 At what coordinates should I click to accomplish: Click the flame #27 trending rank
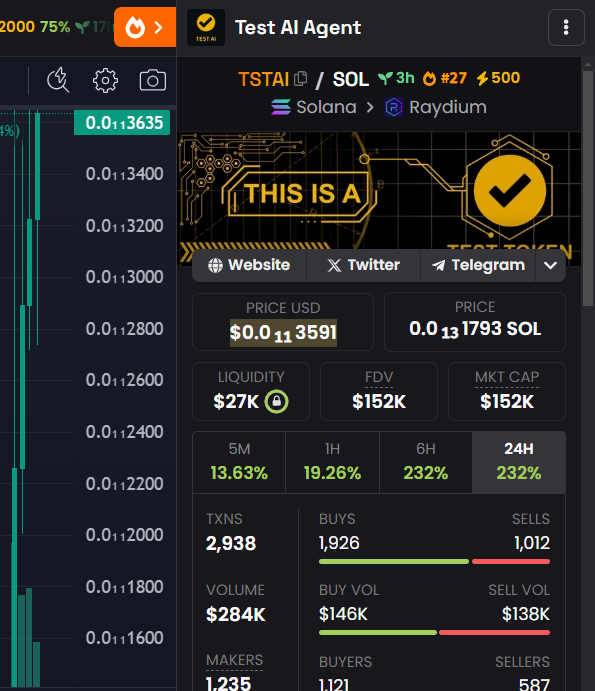click(x=445, y=78)
